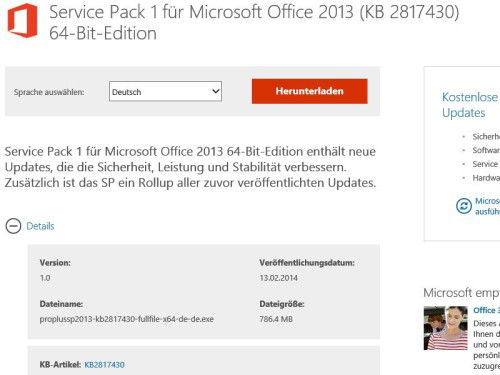Click the Details link text

click(40, 226)
